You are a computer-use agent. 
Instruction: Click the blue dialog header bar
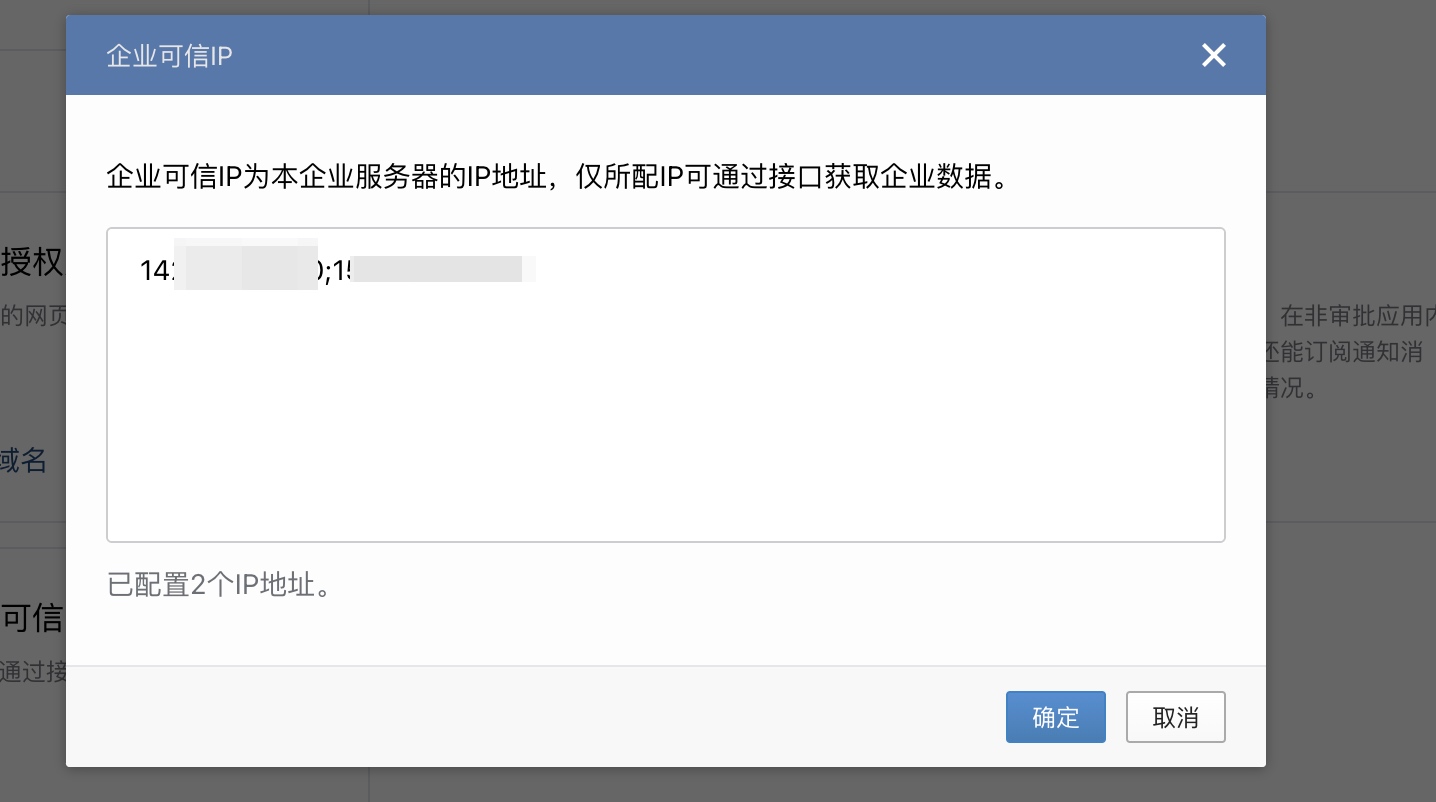point(666,55)
